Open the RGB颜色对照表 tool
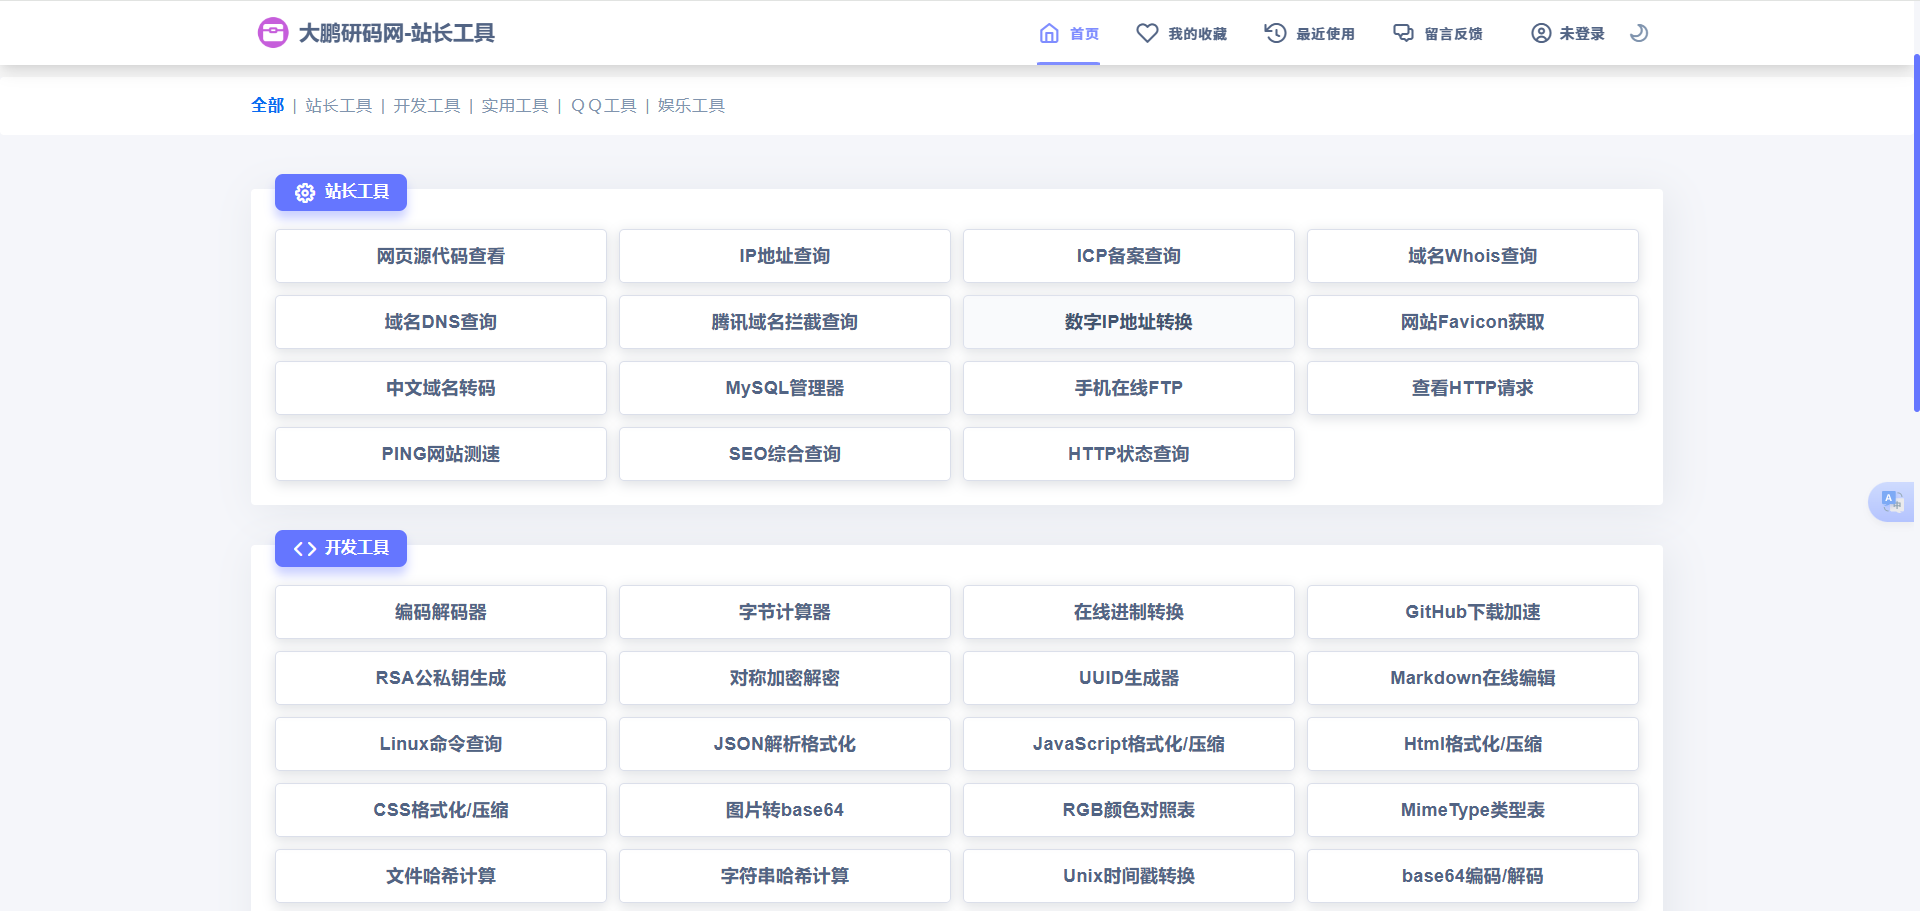Screen dimensions: 1920x911 tap(1128, 810)
